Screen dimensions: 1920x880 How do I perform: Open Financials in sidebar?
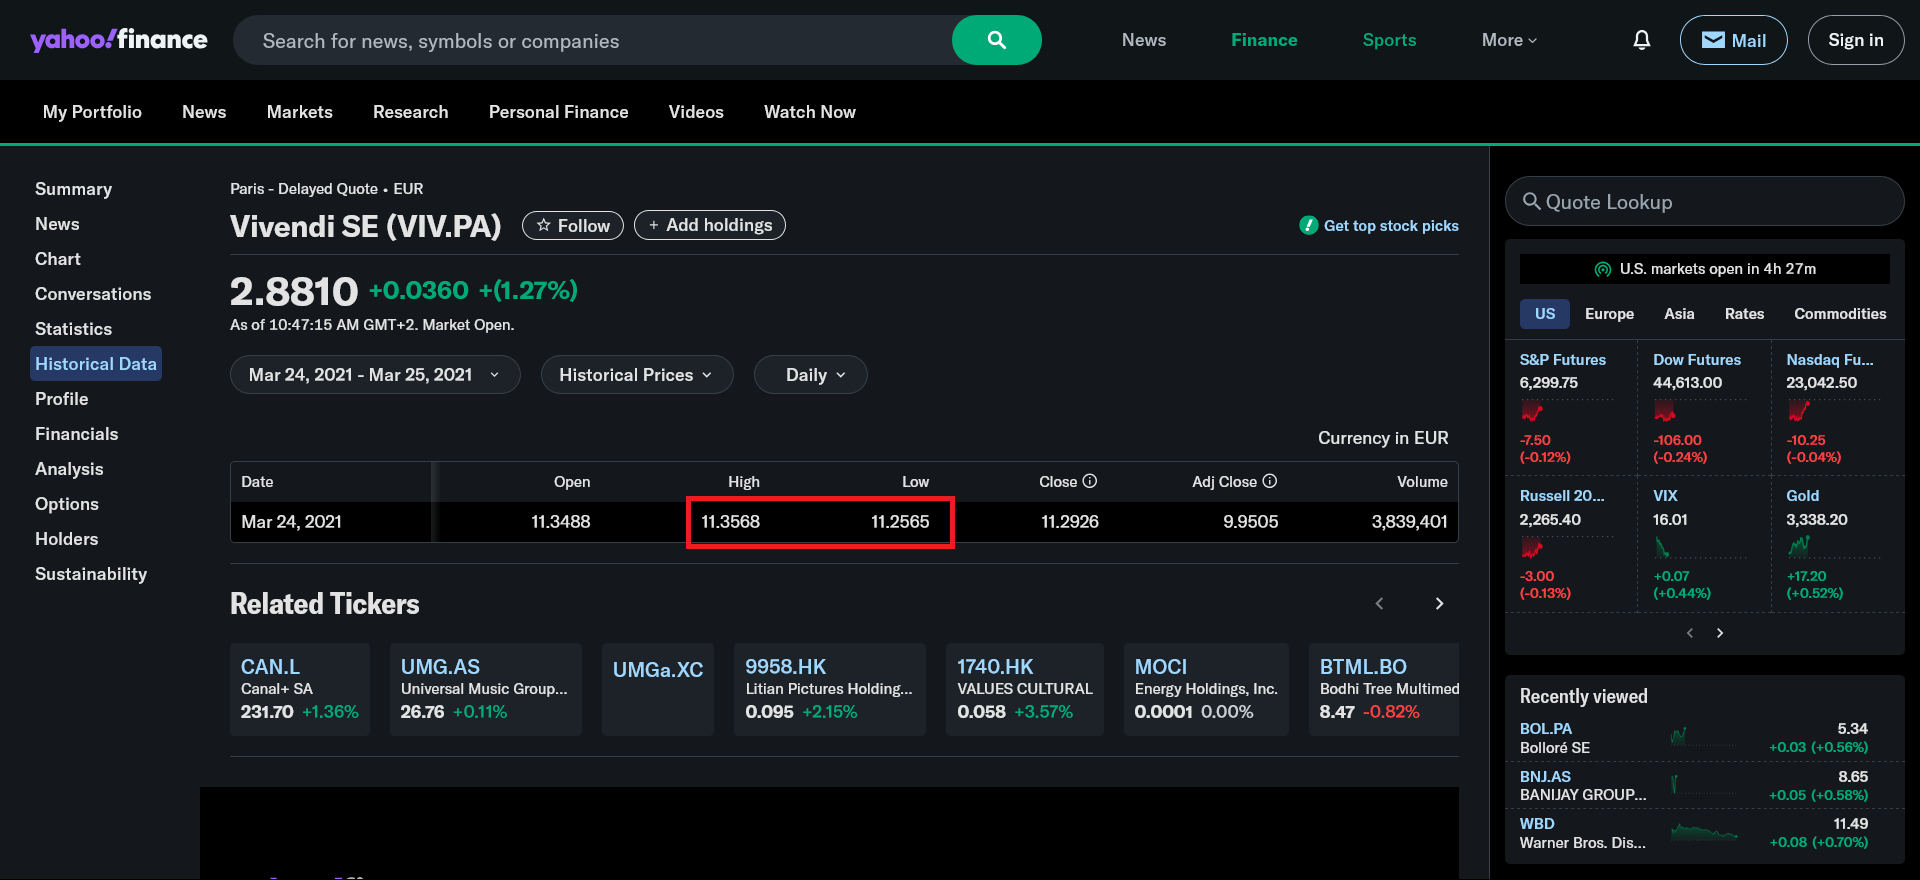pos(76,434)
